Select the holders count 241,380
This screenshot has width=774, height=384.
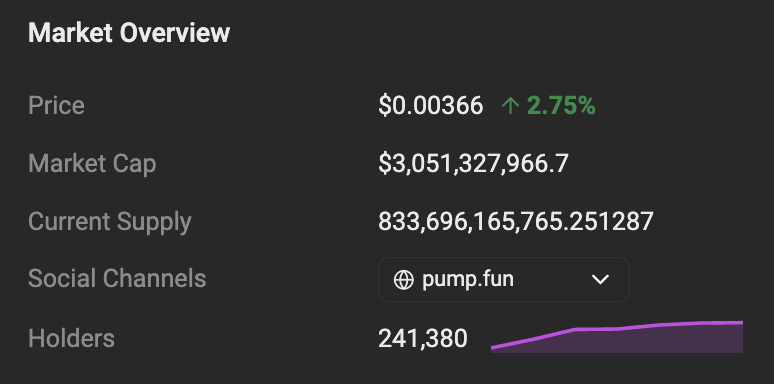(423, 339)
